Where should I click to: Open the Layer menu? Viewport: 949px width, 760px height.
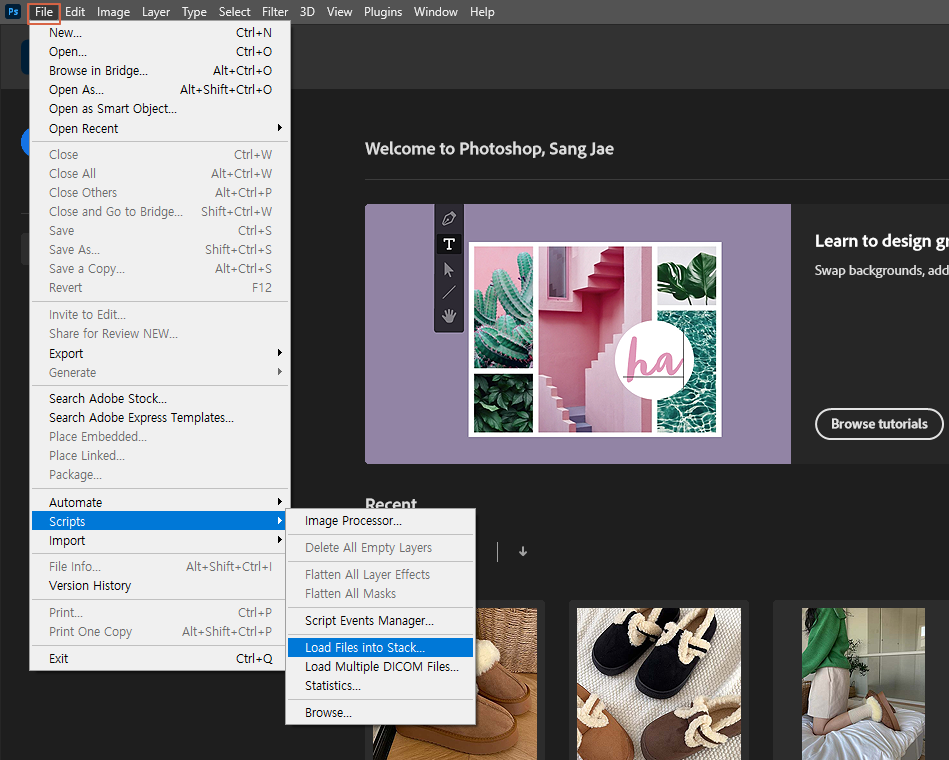156,11
